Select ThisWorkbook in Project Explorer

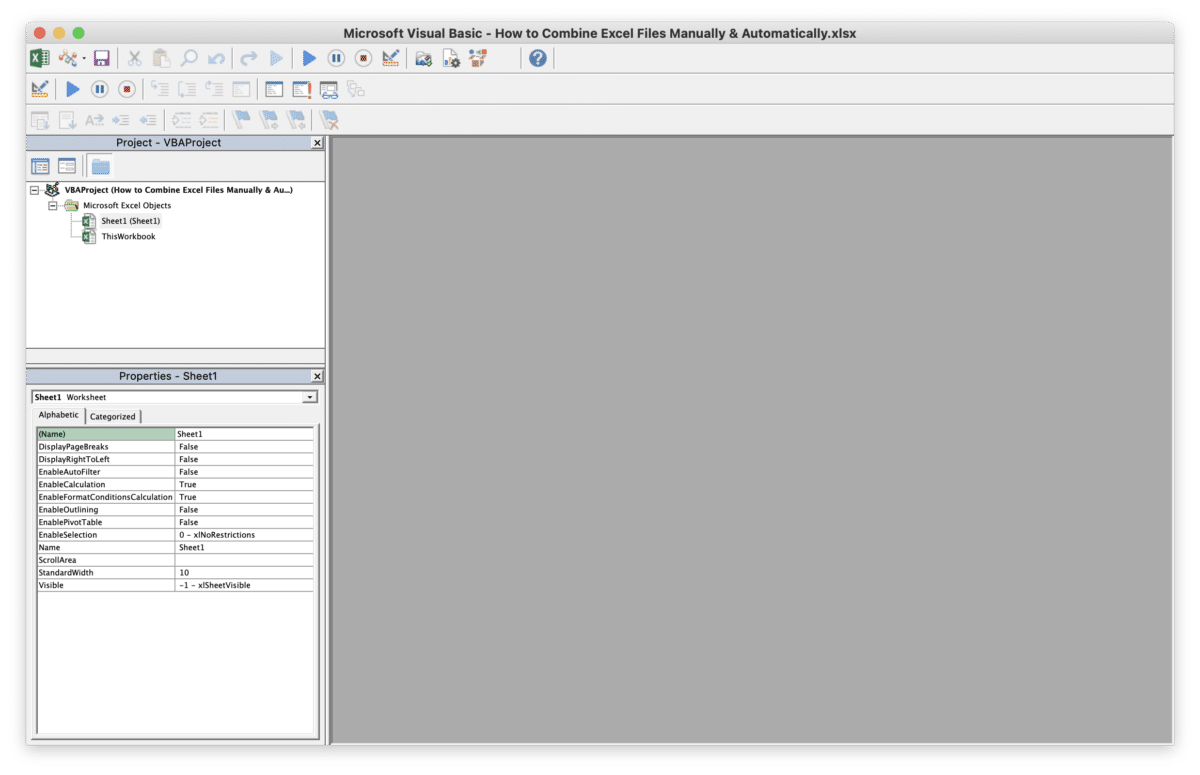pos(127,236)
